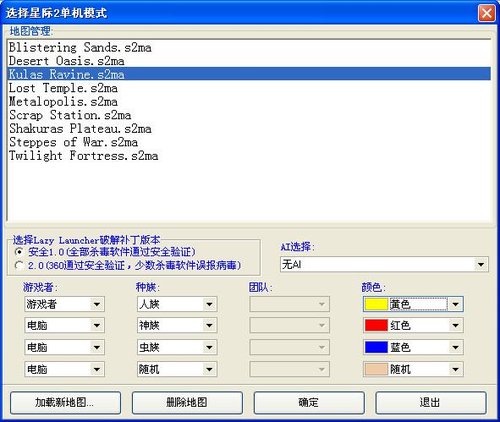Open the 红色 color dropdown
Screen dimensions: 500x422
[x=413, y=325]
